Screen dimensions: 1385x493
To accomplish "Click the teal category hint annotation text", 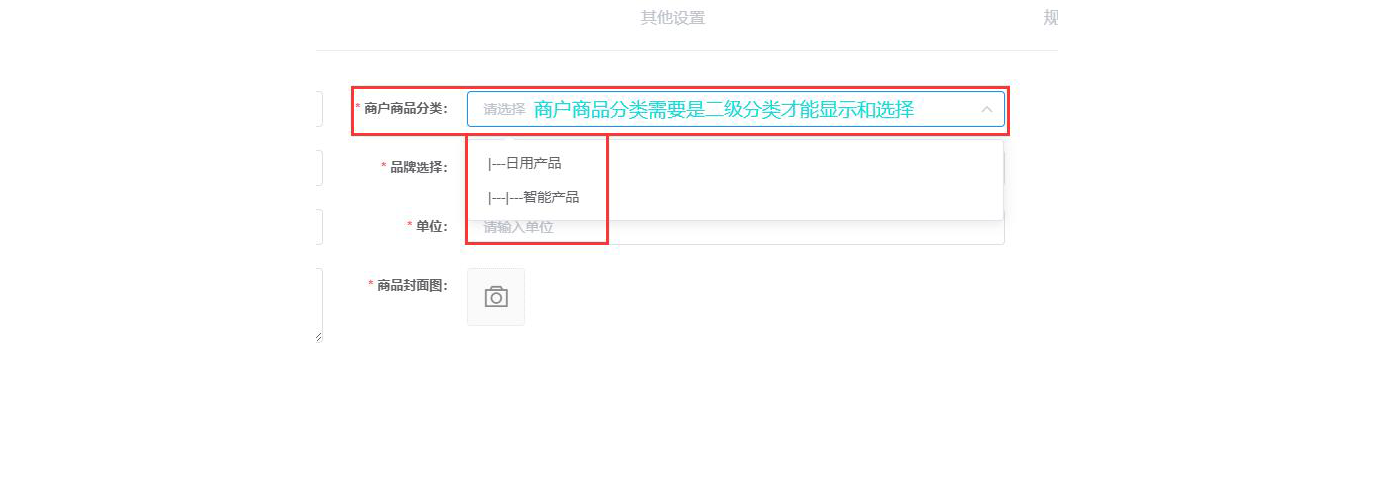I will [x=724, y=109].
